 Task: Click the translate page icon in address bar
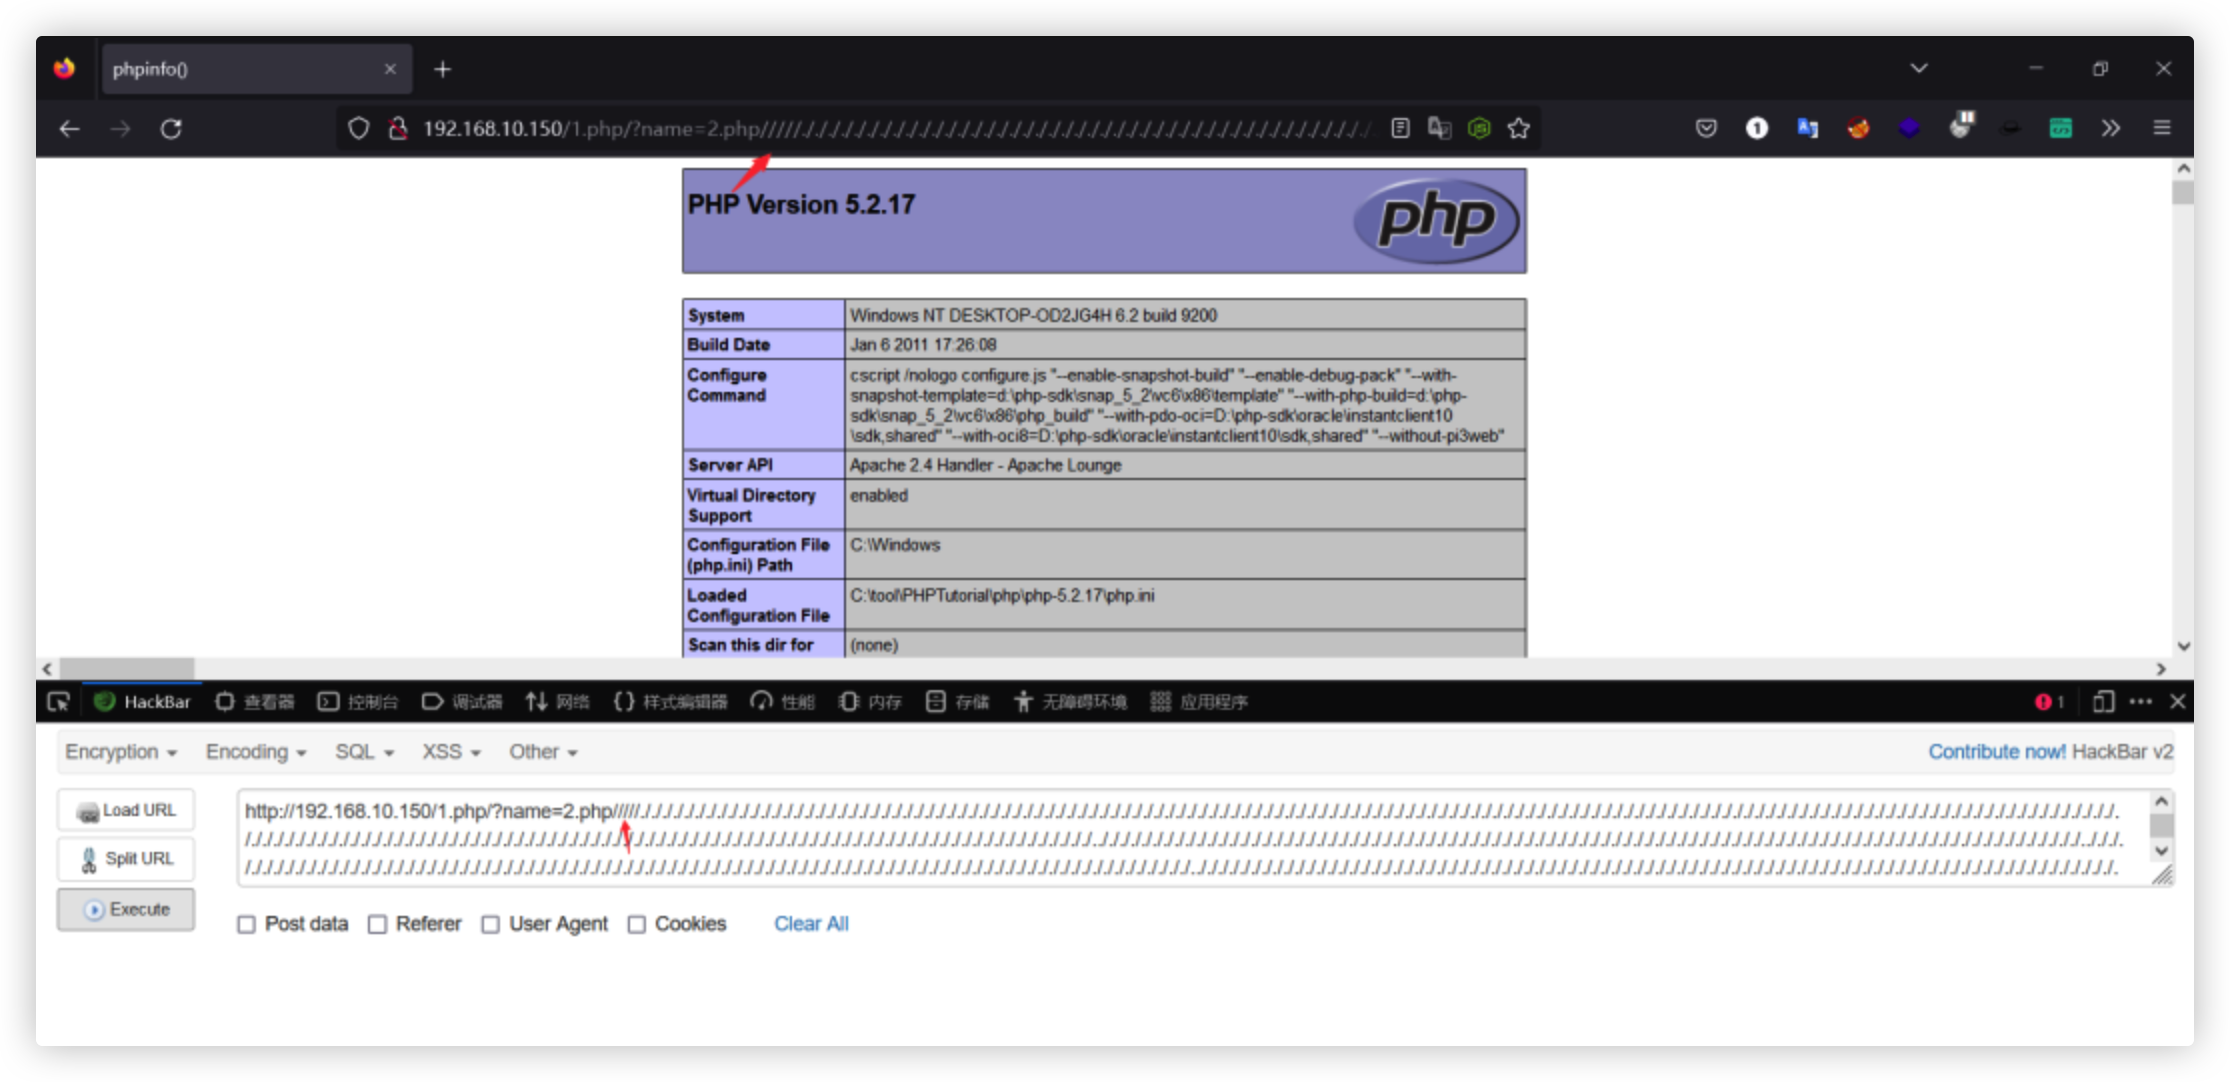point(1440,128)
